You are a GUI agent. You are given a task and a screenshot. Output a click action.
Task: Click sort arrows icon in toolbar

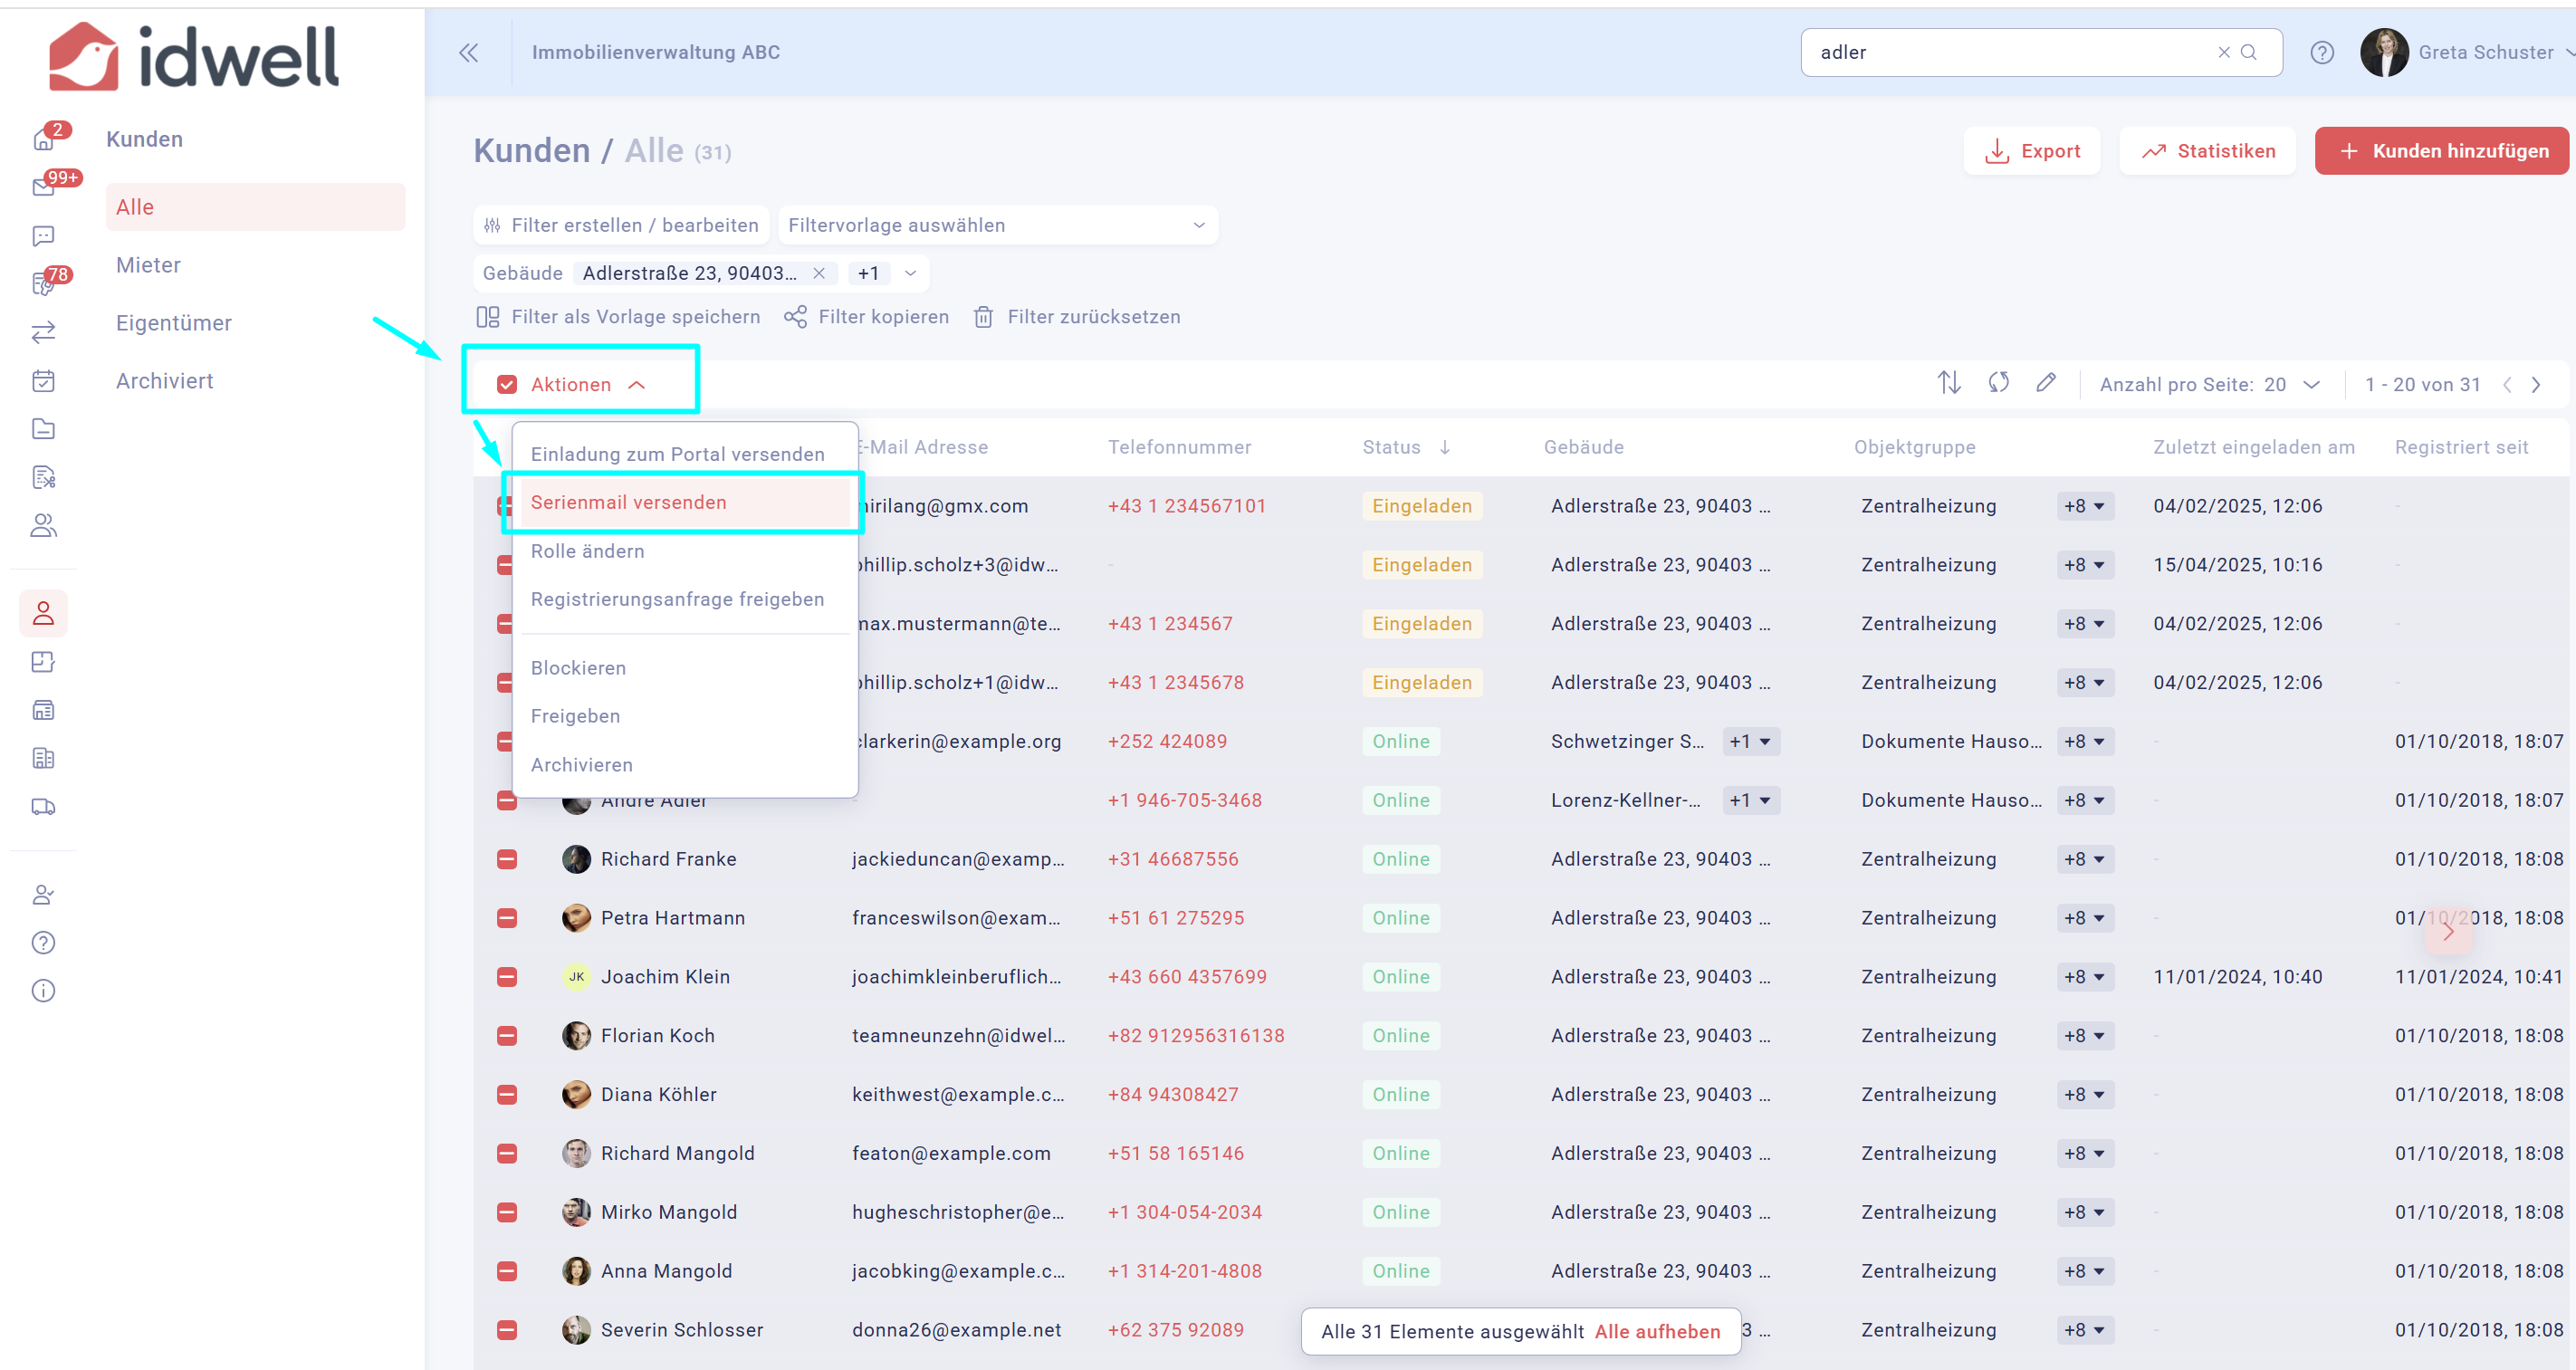[1949, 383]
